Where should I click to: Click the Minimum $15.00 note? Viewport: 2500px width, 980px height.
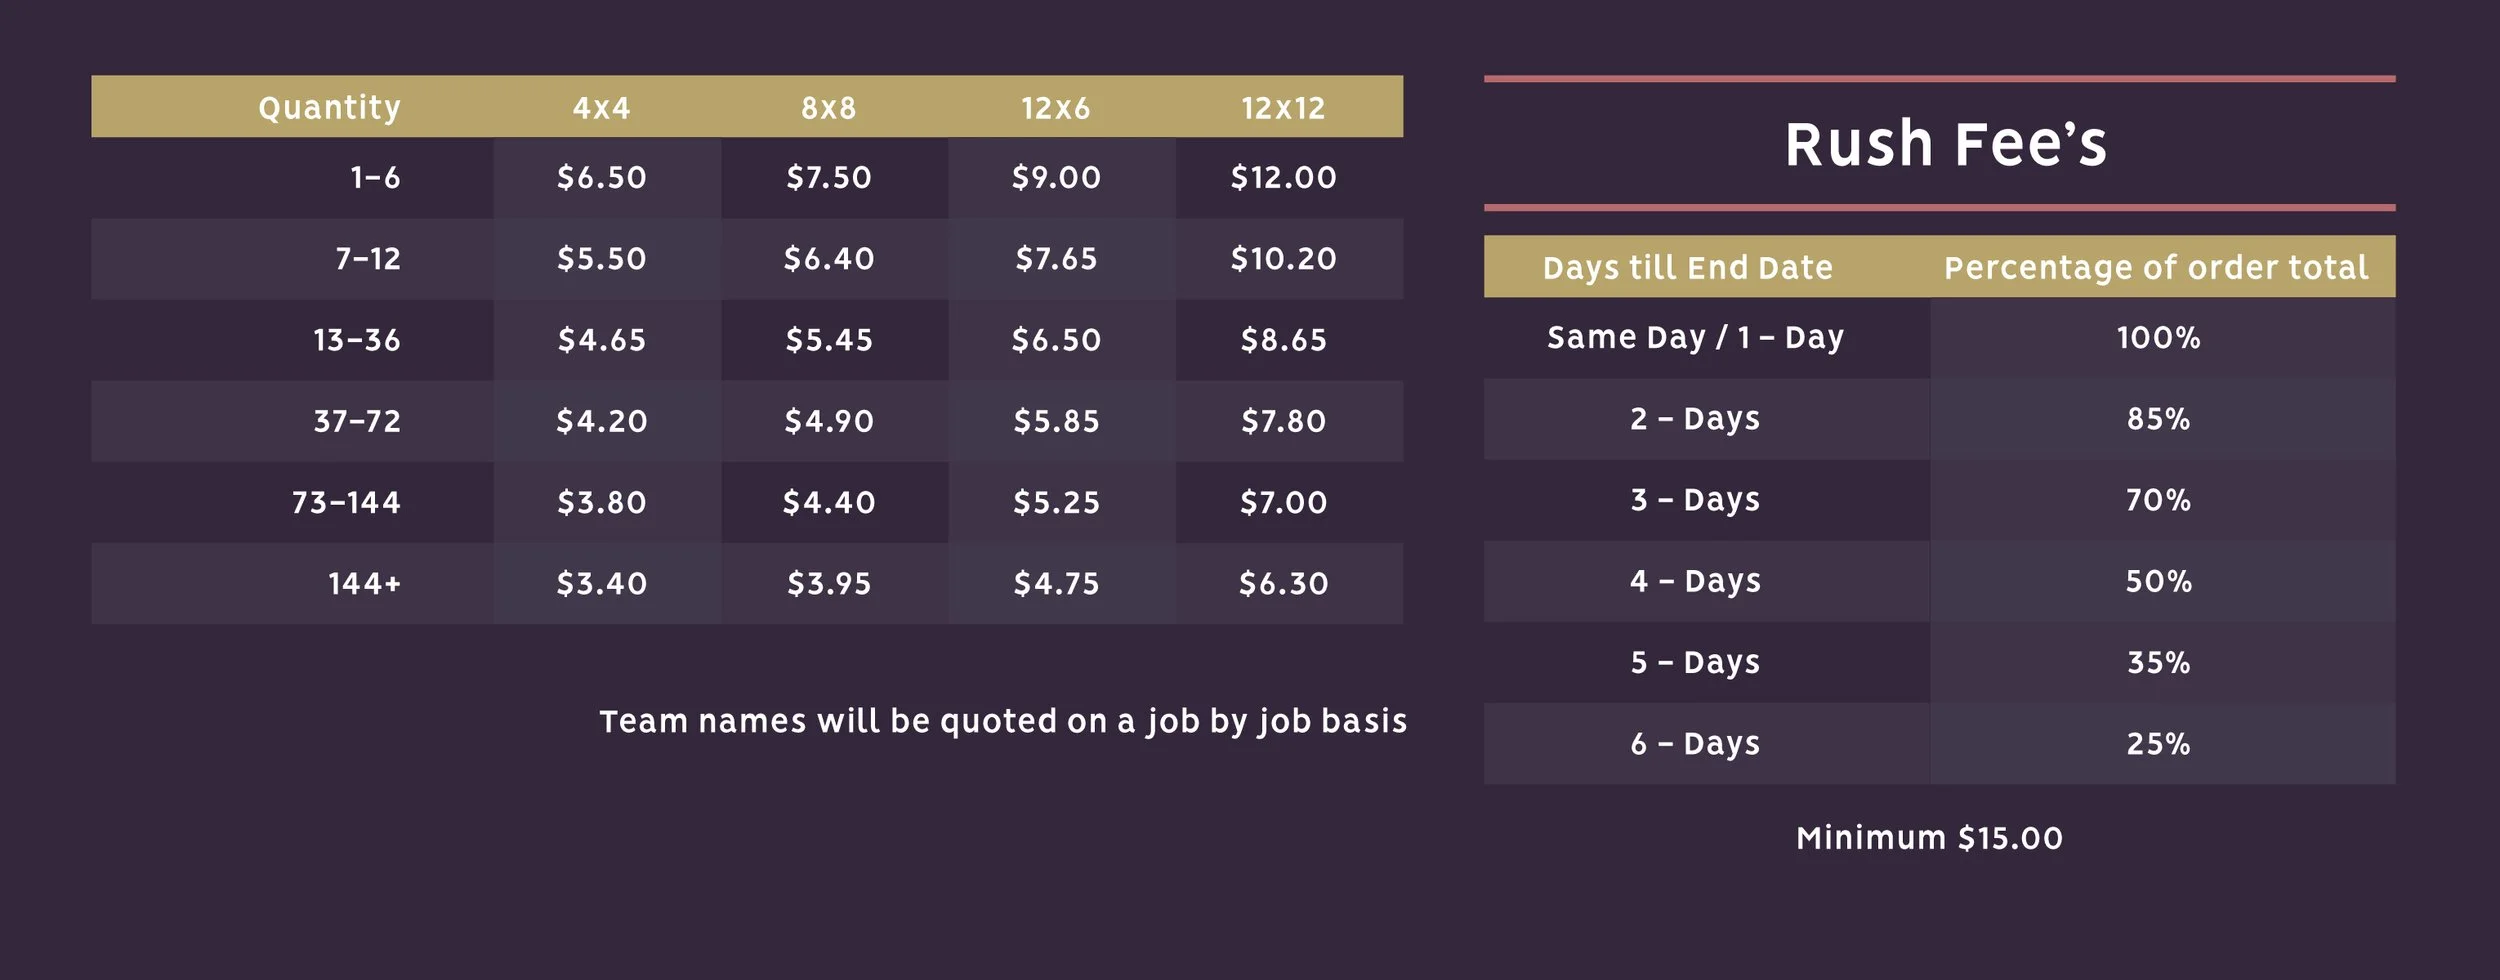[x=1929, y=838]
